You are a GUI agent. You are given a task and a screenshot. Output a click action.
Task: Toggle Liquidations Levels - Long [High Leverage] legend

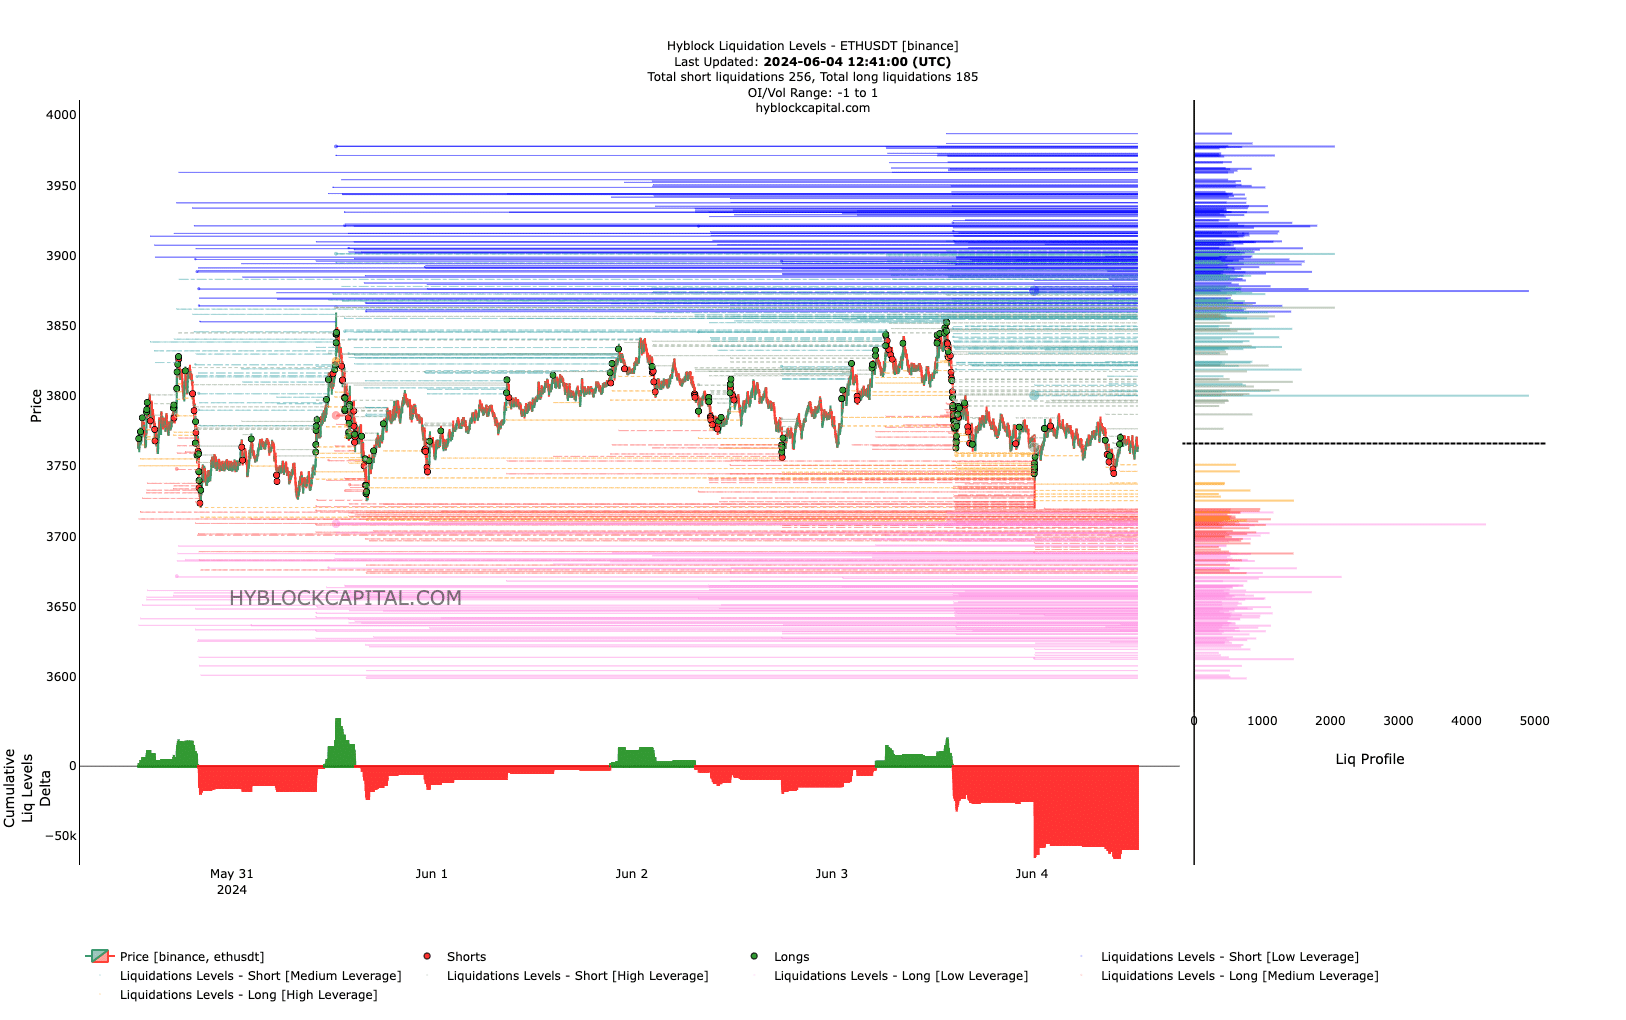[238, 995]
